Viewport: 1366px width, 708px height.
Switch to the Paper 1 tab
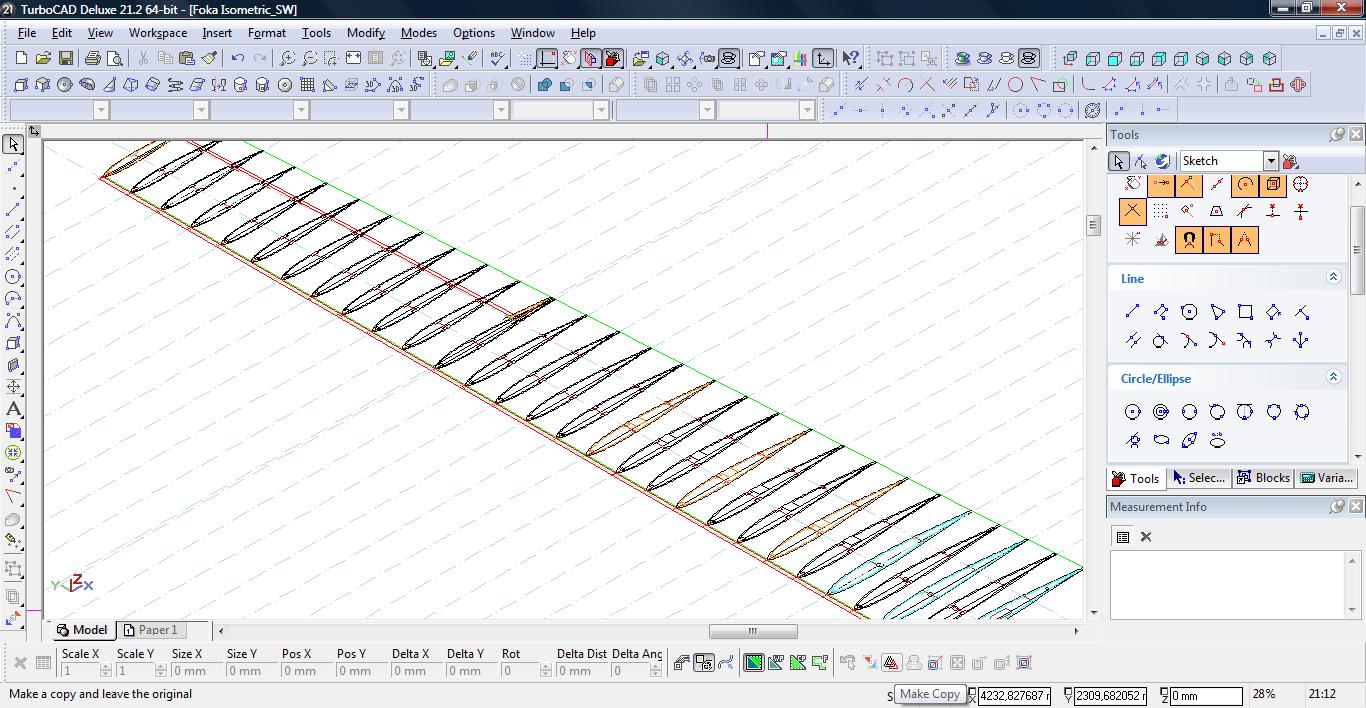[x=151, y=630]
